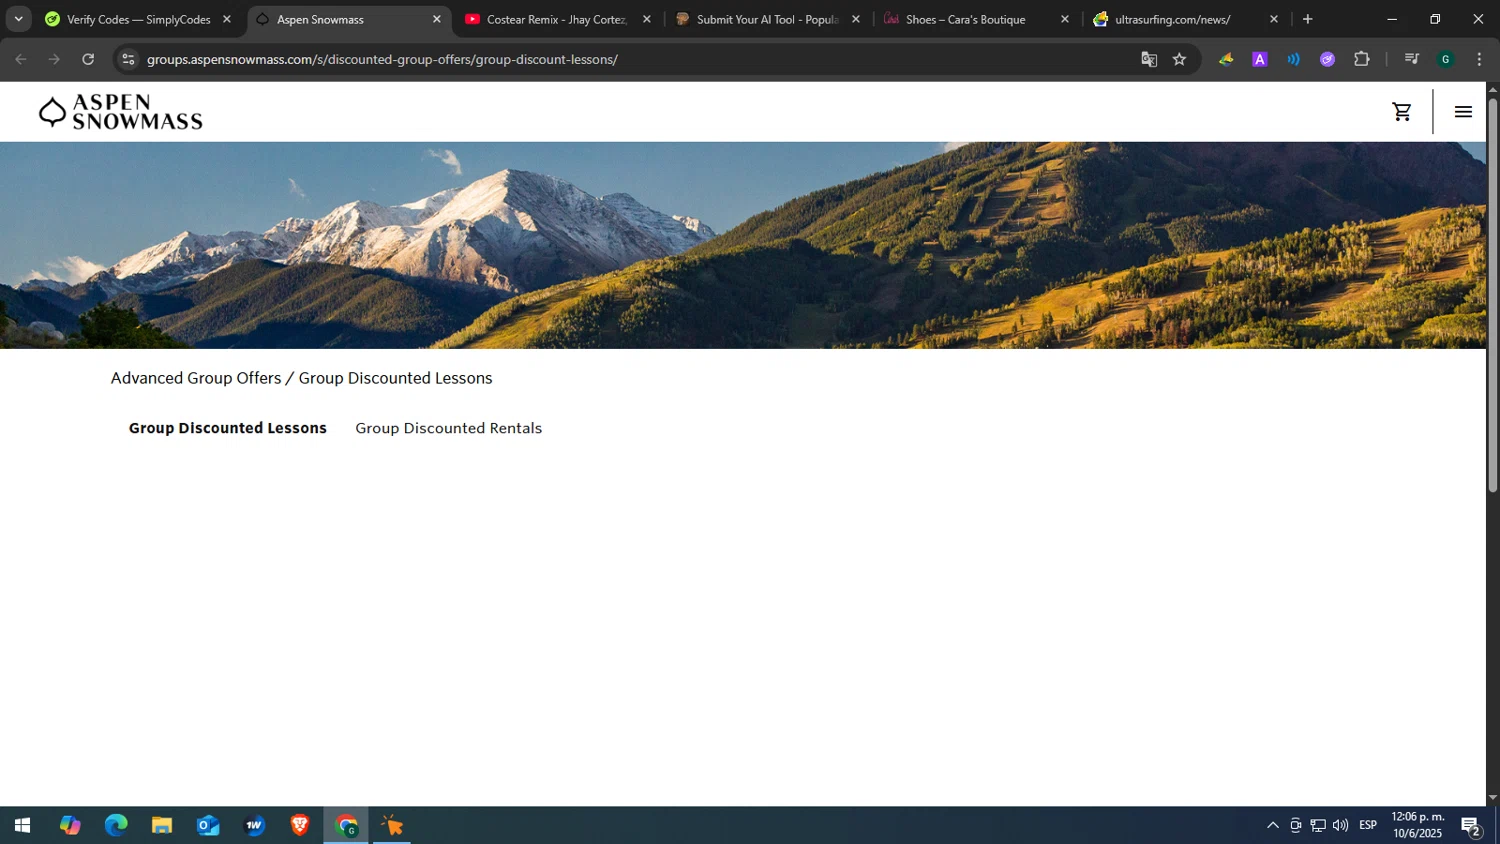This screenshot has width=1500, height=844.
Task: Click the address bar URL
Action: (382, 59)
